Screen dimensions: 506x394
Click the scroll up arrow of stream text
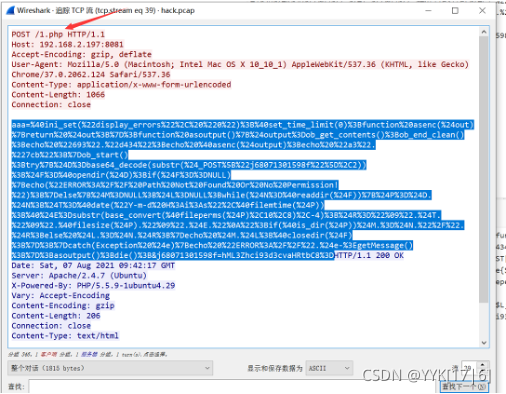(484, 32)
